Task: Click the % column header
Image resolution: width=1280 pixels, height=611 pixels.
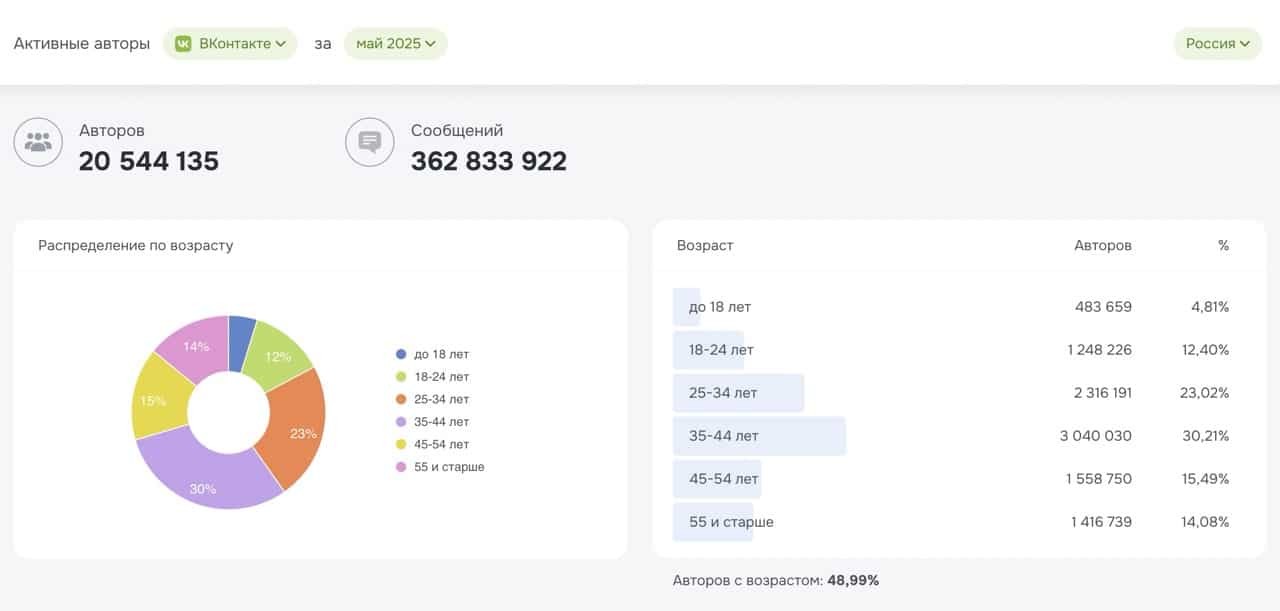Action: [x=1223, y=245]
